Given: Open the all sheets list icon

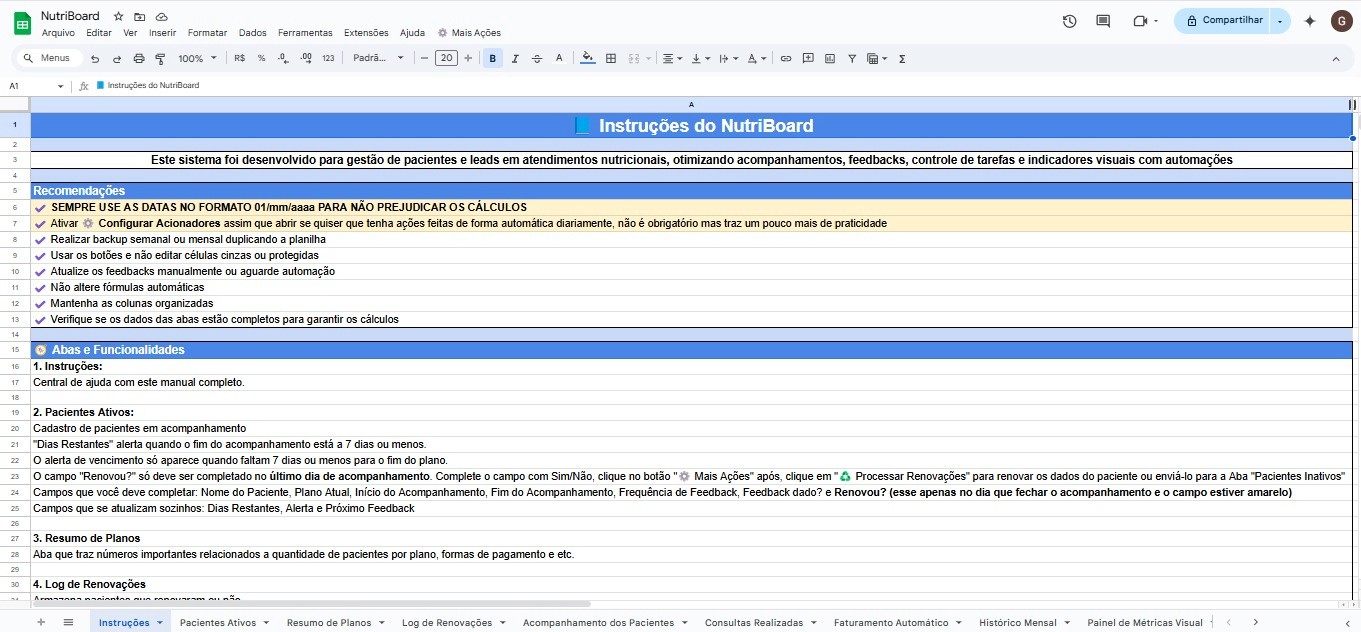Looking at the screenshot, I should click(68, 622).
